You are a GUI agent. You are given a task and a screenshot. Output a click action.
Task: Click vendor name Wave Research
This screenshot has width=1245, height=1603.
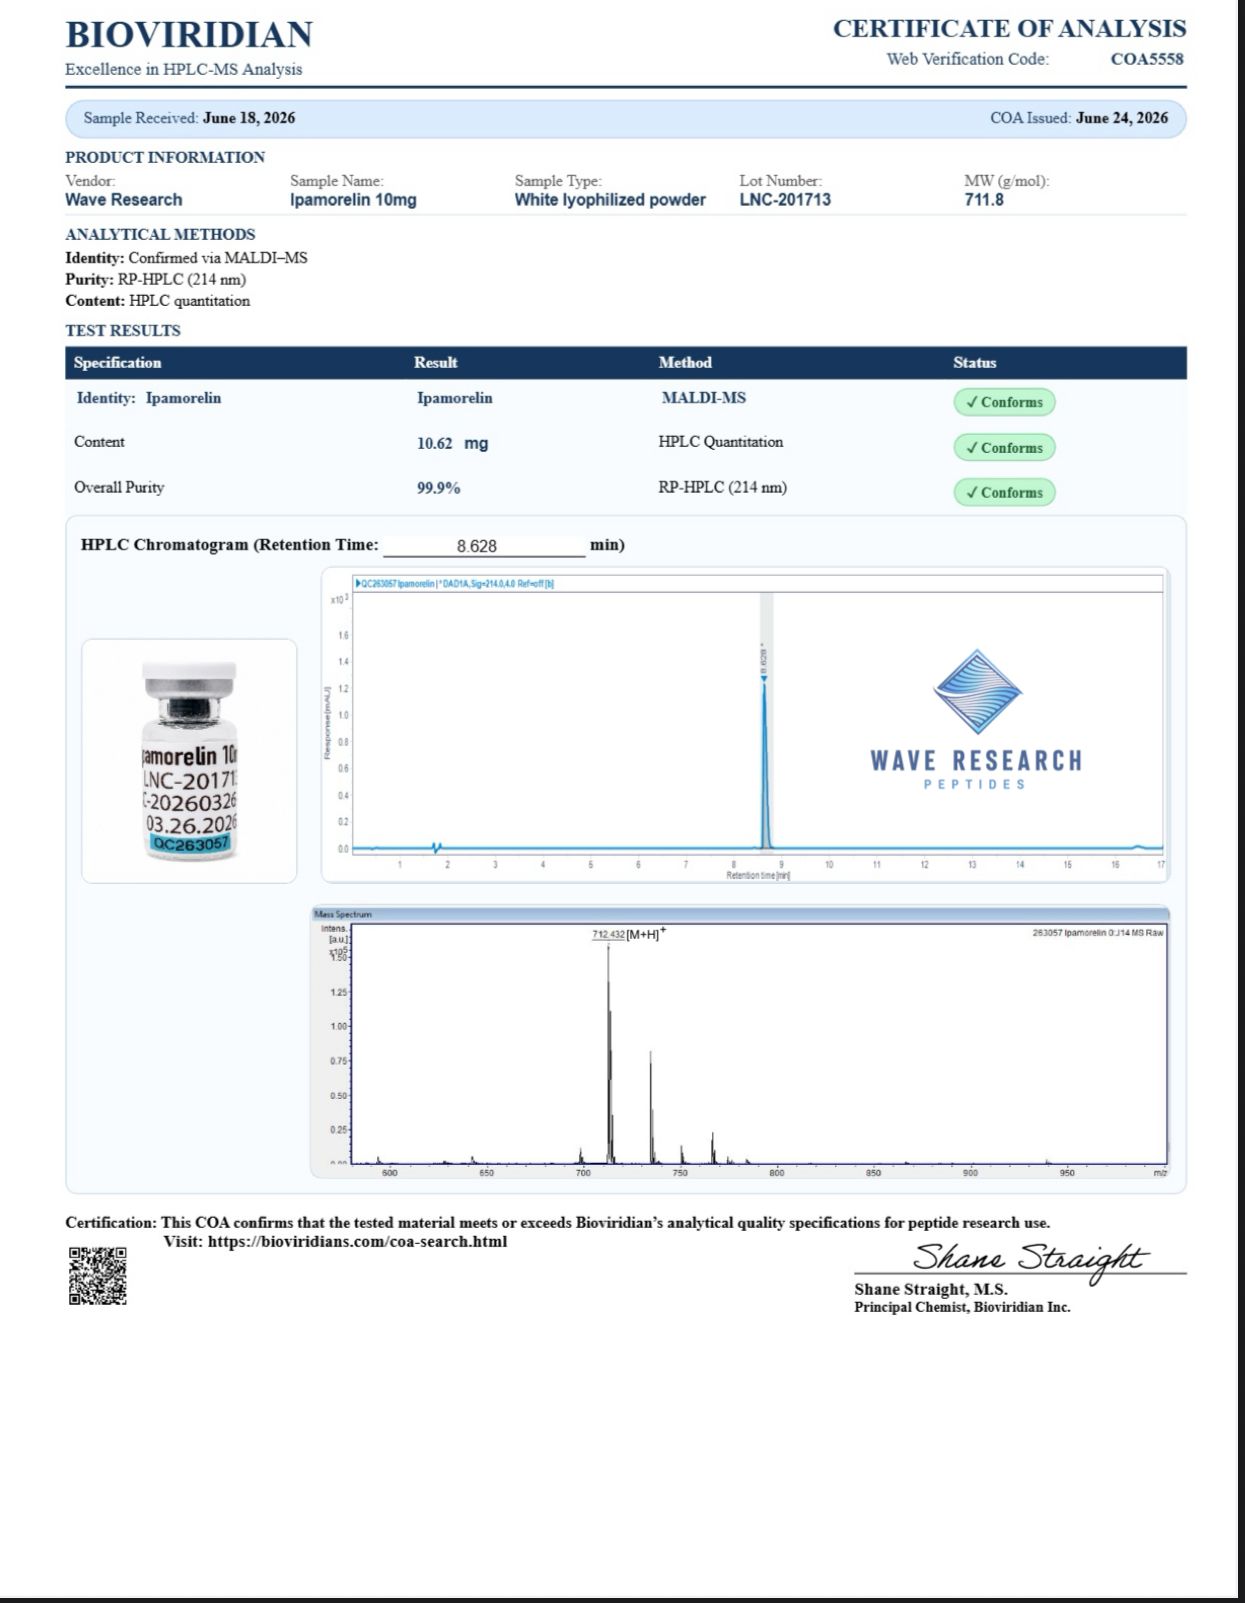click(124, 199)
